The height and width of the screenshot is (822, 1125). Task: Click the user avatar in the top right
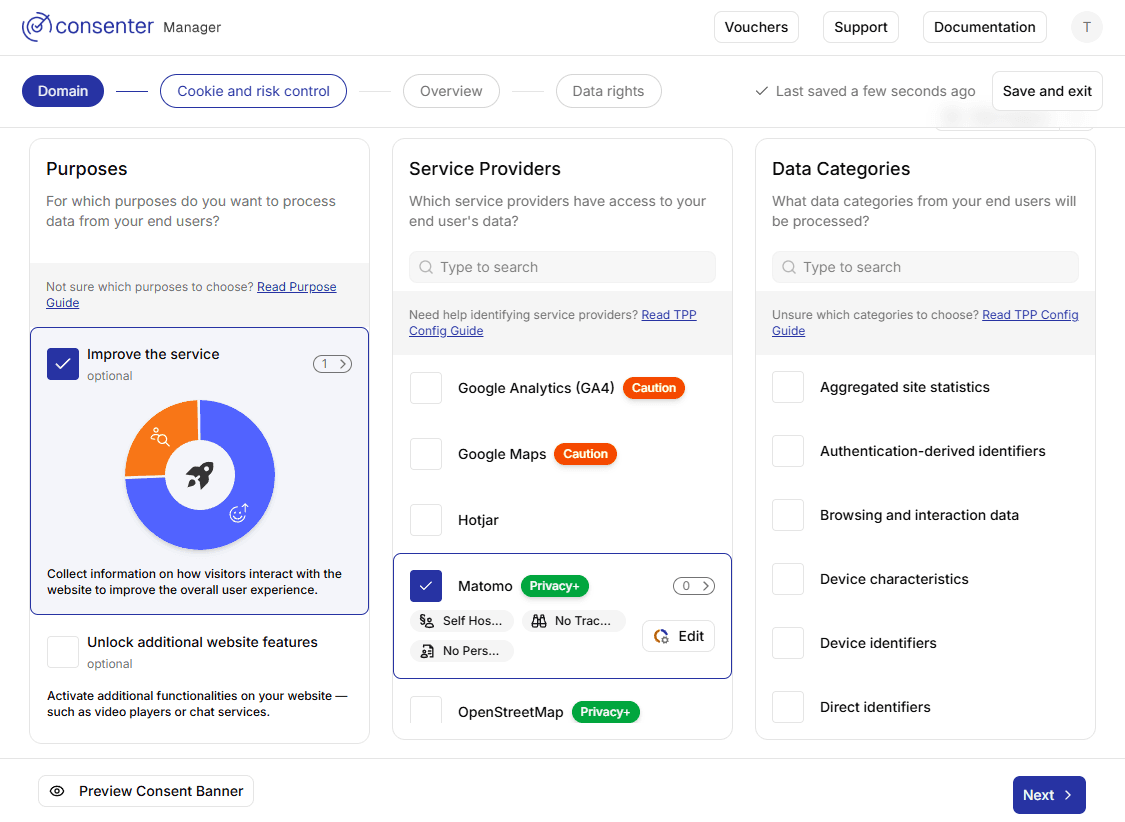[1086, 27]
